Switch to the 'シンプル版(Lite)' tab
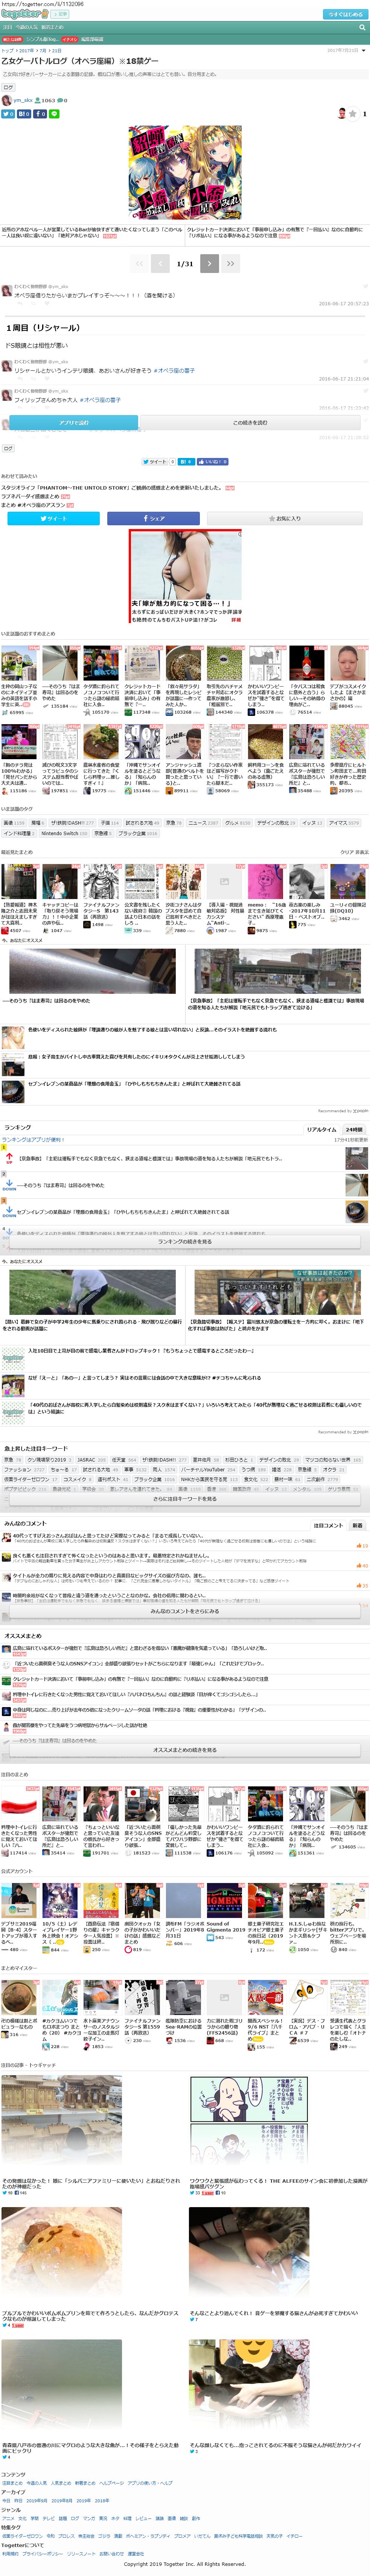The height and width of the screenshot is (2576, 370). 42,39
